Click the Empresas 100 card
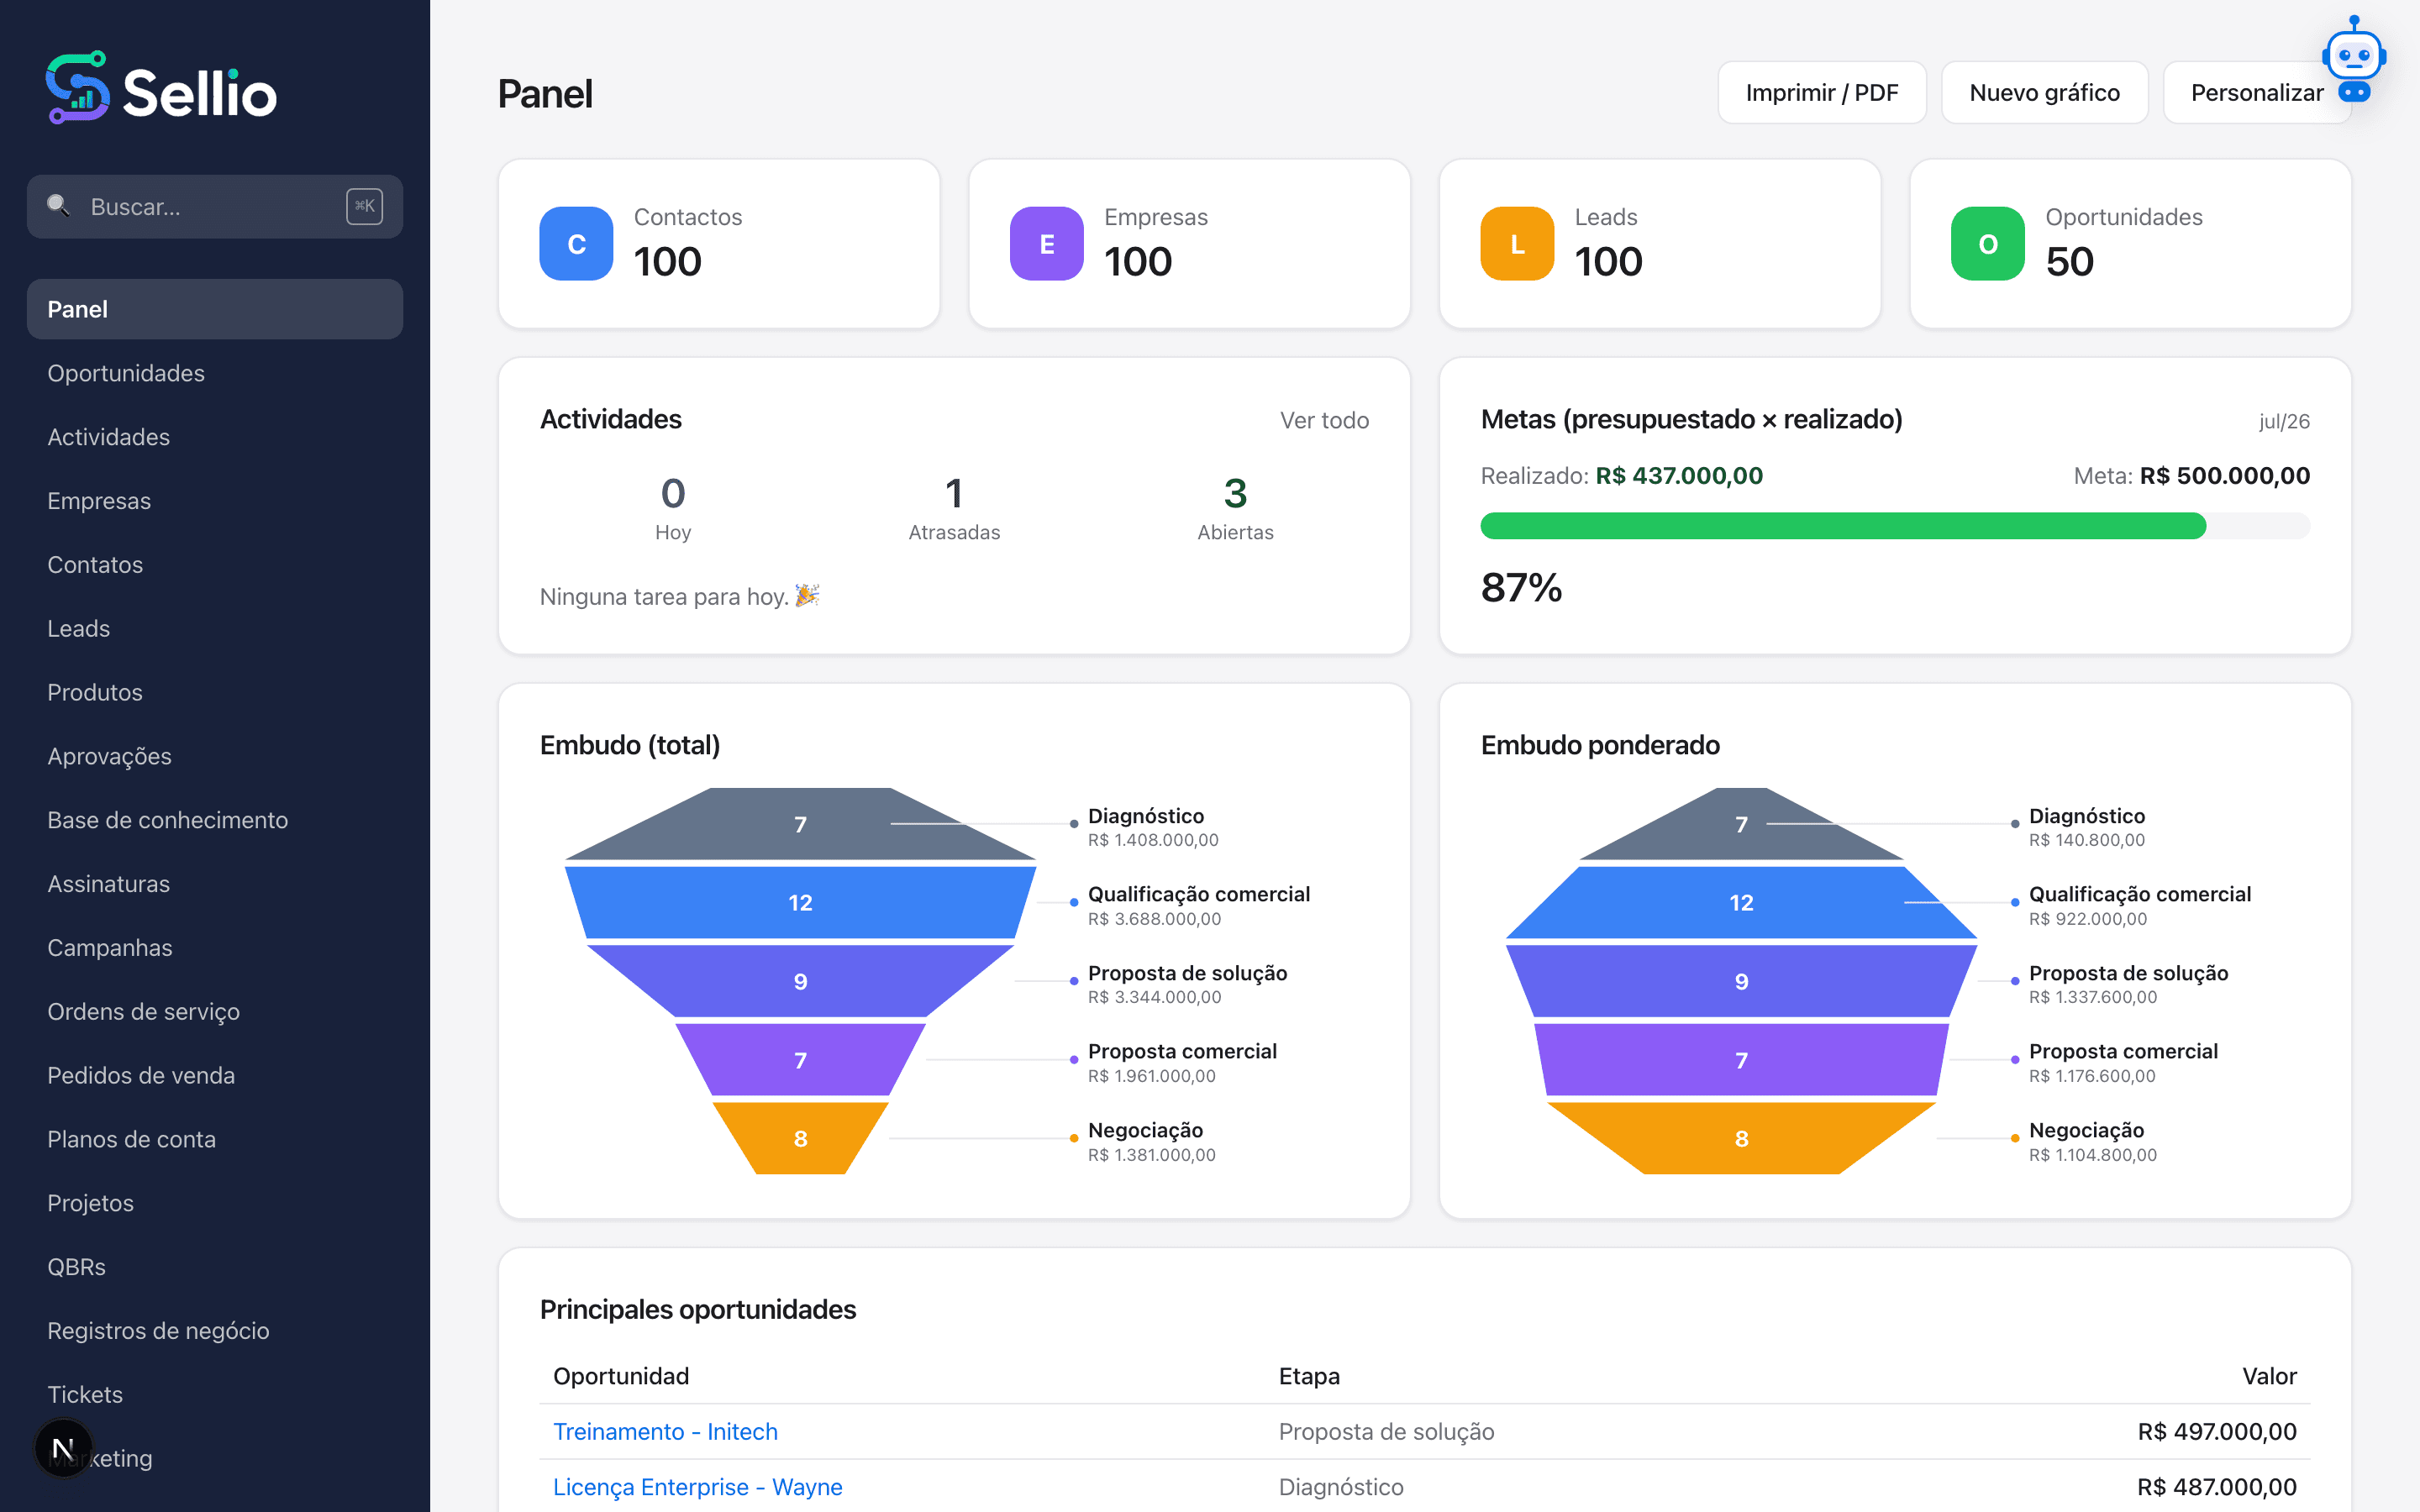The width and height of the screenshot is (2420, 1512). [1189, 244]
